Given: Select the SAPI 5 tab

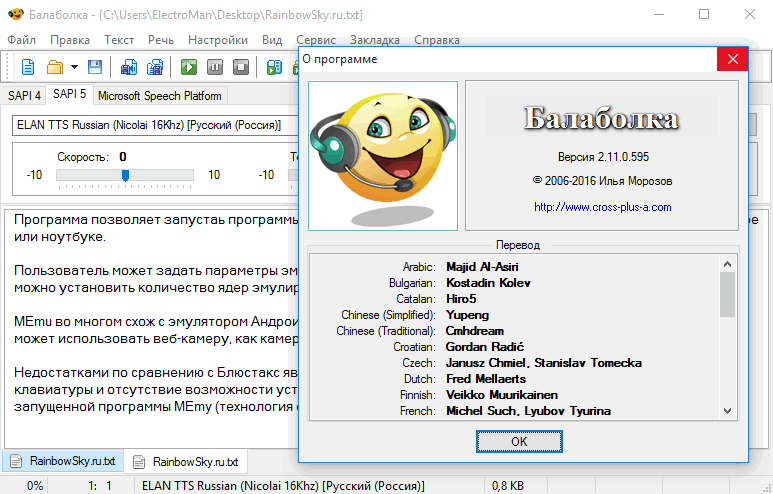Looking at the screenshot, I should click(69, 94).
